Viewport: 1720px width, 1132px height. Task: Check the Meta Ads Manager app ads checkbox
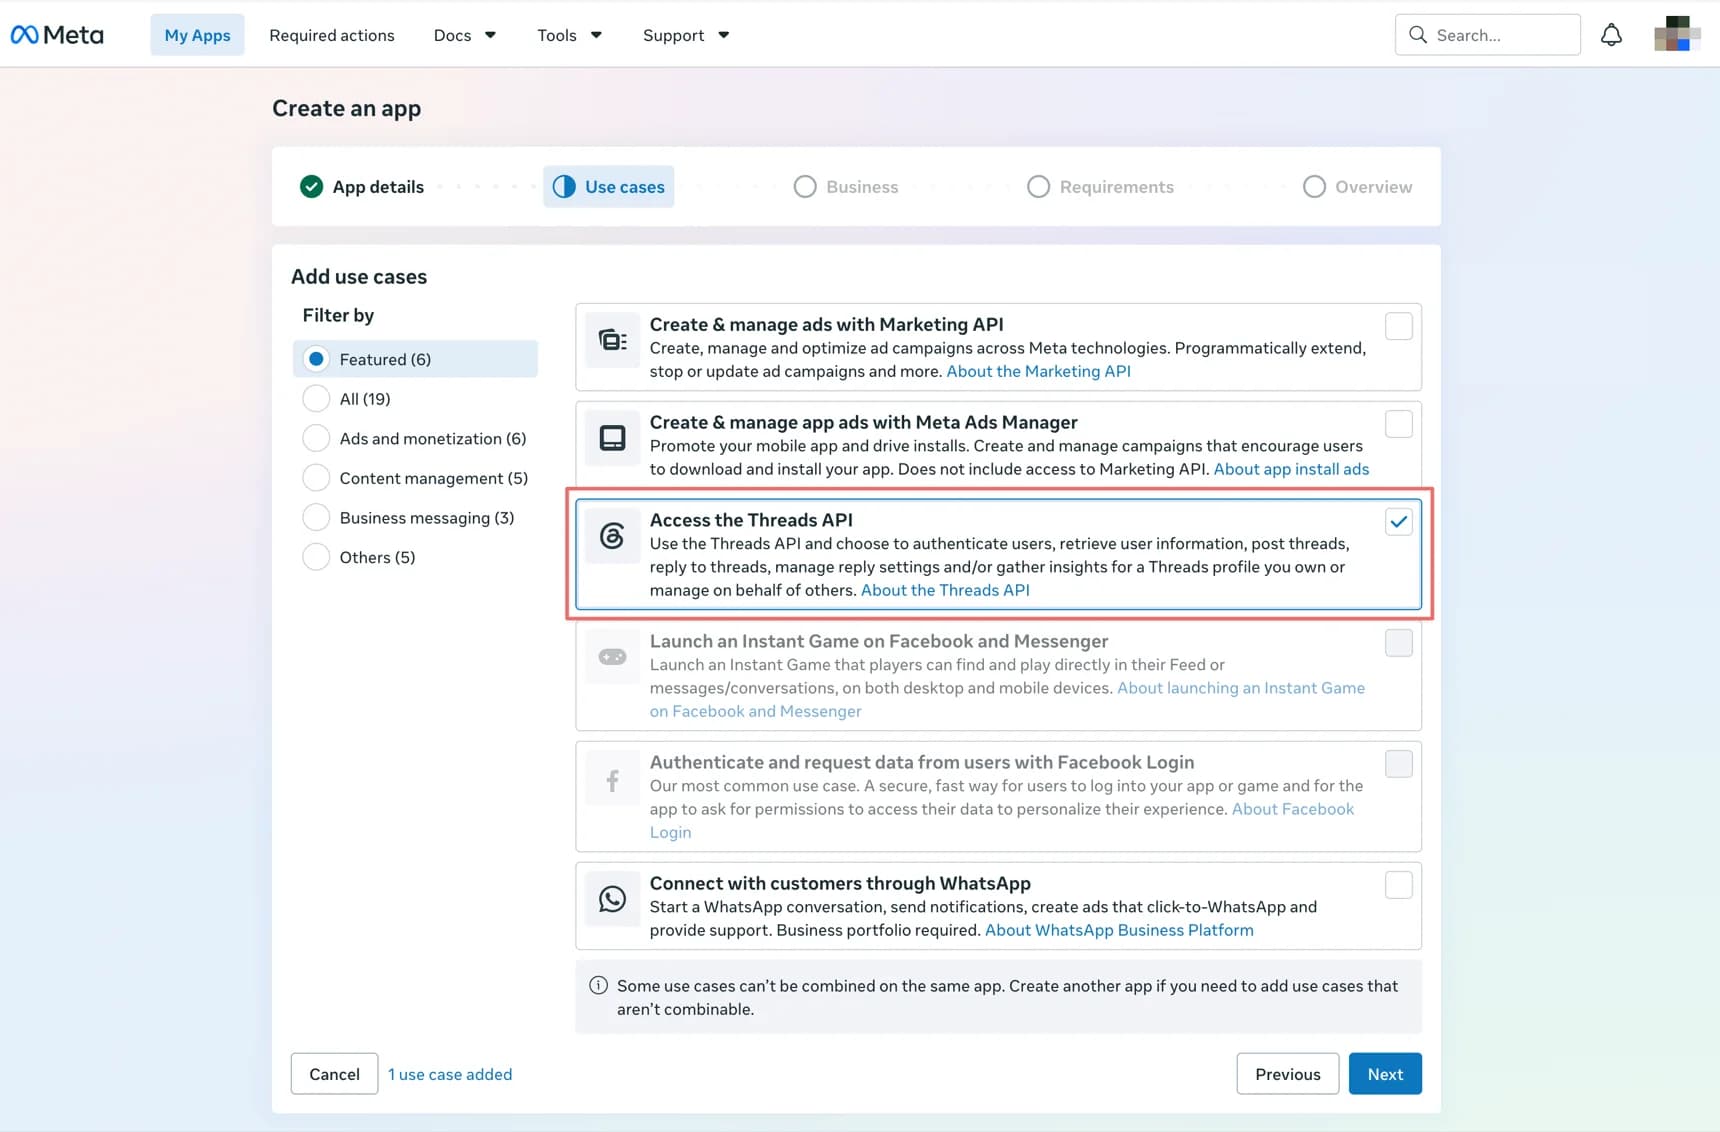[x=1398, y=424]
